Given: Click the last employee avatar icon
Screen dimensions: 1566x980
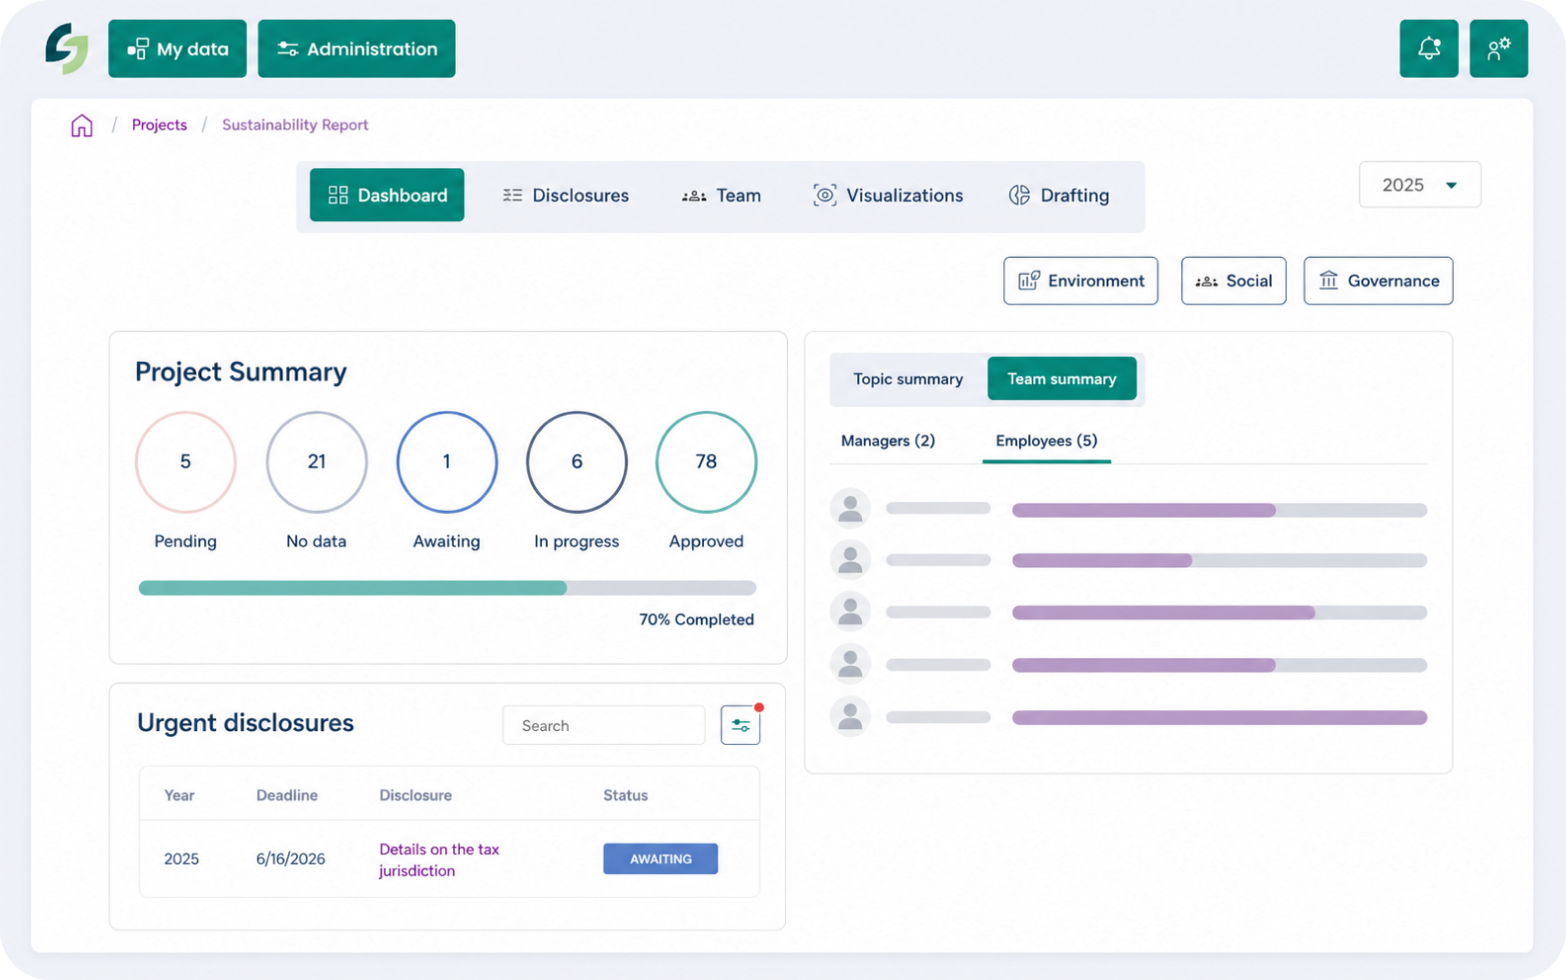Looking at the screenshot, I should pos(850,716).
